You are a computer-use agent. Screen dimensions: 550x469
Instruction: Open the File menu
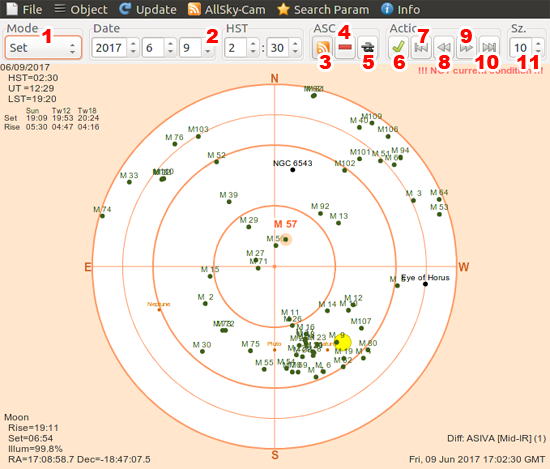point(25,9)
